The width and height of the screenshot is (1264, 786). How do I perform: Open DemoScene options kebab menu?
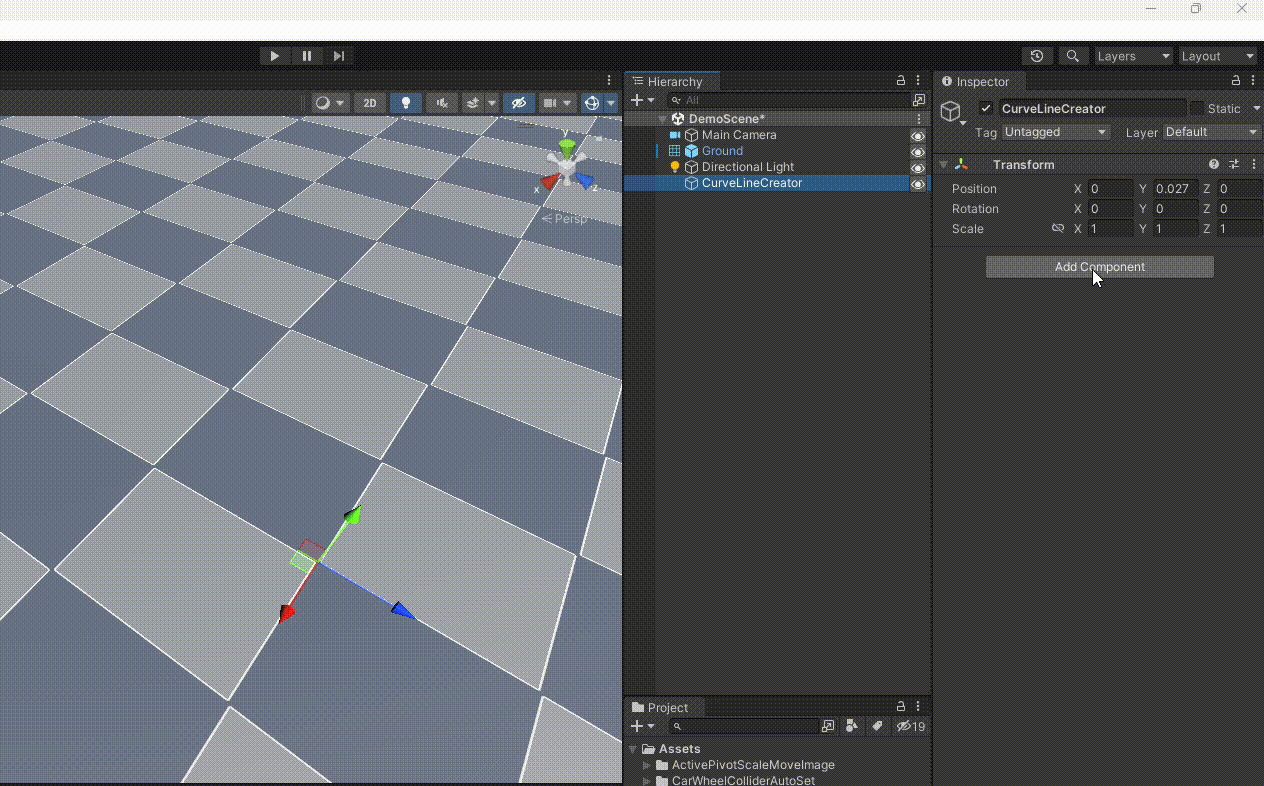[x=919, y=119]
